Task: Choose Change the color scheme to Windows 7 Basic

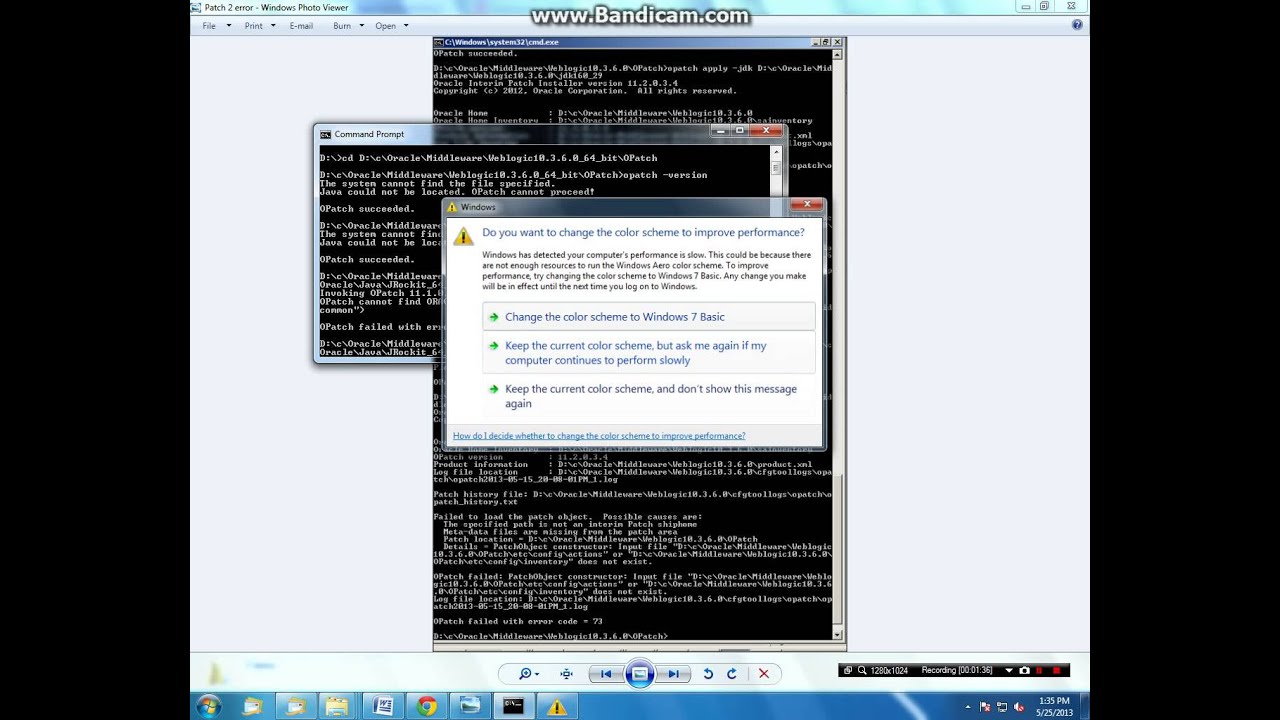Action: pos(648,317)
